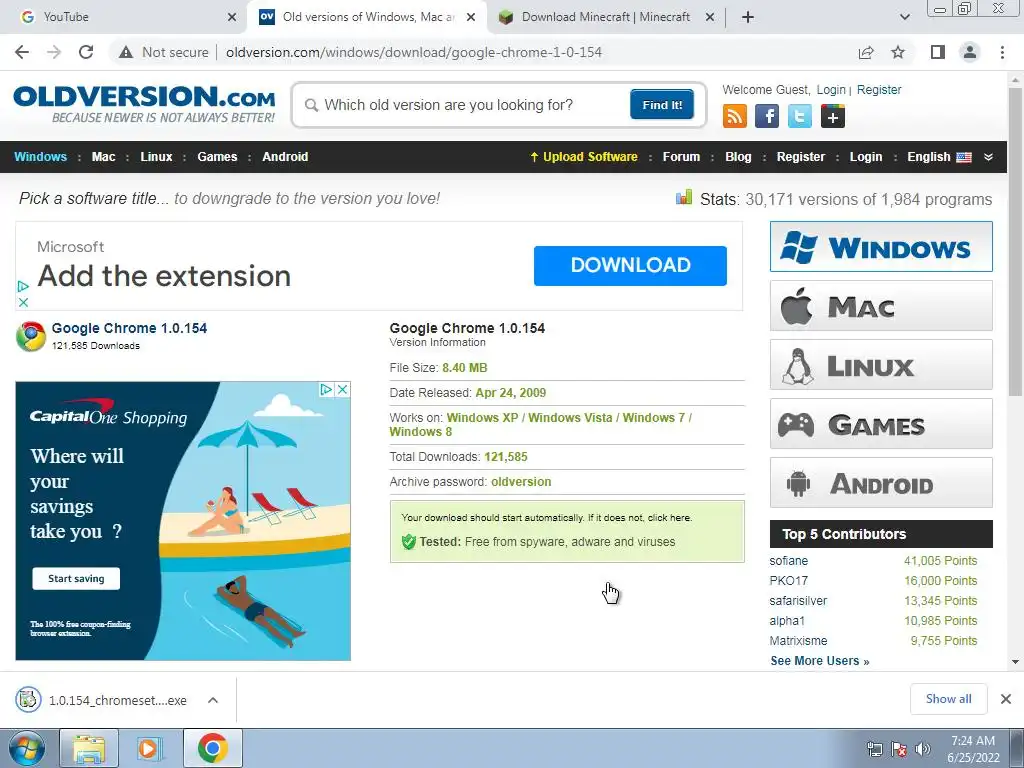Expand the navigation bar double-chevron

coord(988,157)
